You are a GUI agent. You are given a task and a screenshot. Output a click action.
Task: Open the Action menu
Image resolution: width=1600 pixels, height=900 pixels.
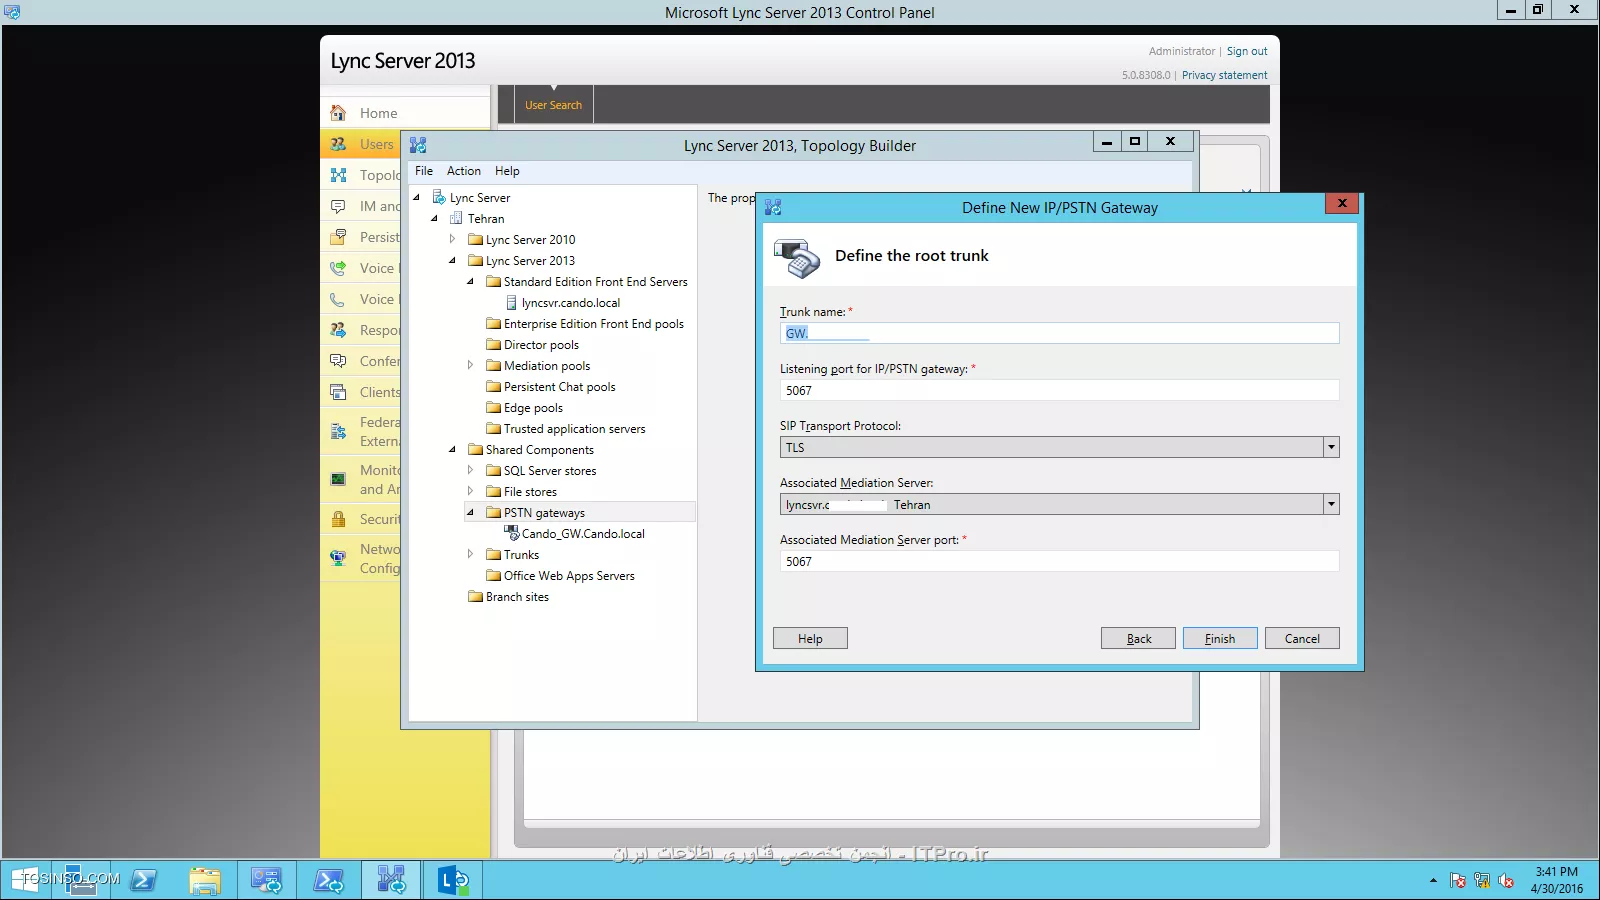[464, 171]
